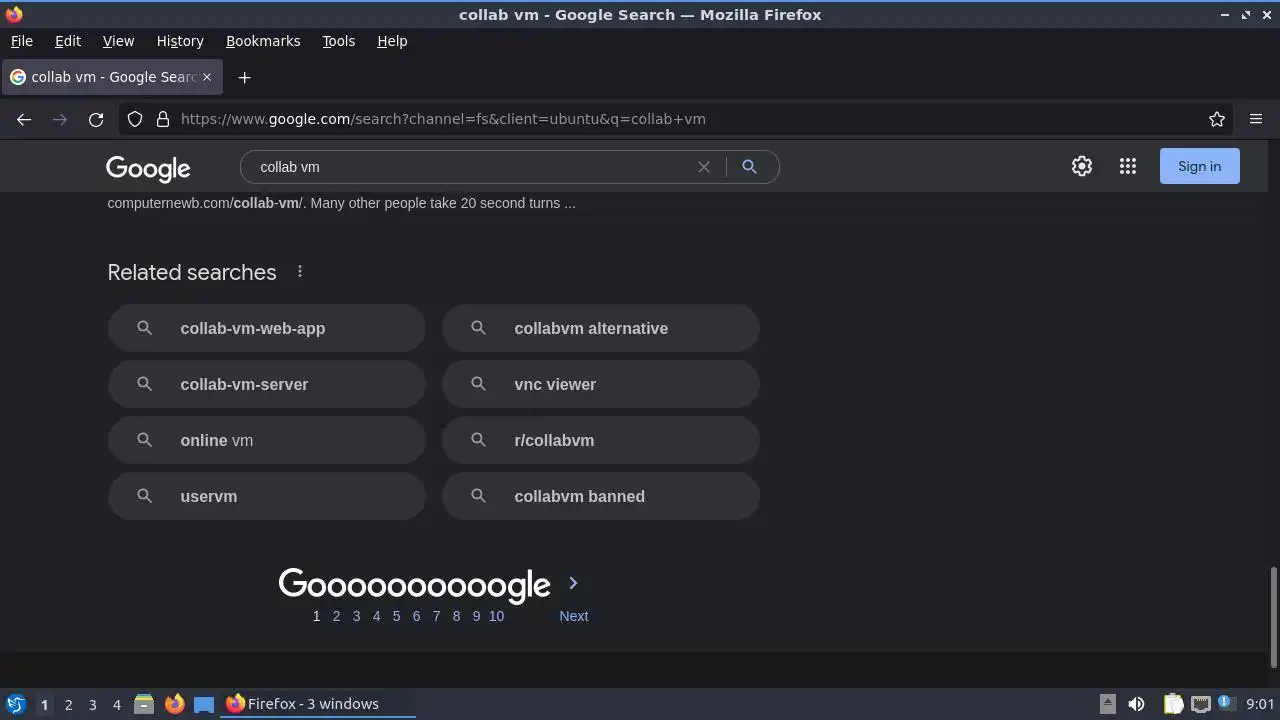Open the taskbar start menu icon
The height and width of the screenshot is (720, 1280).
pyautogui.click(x=16, y=704)
